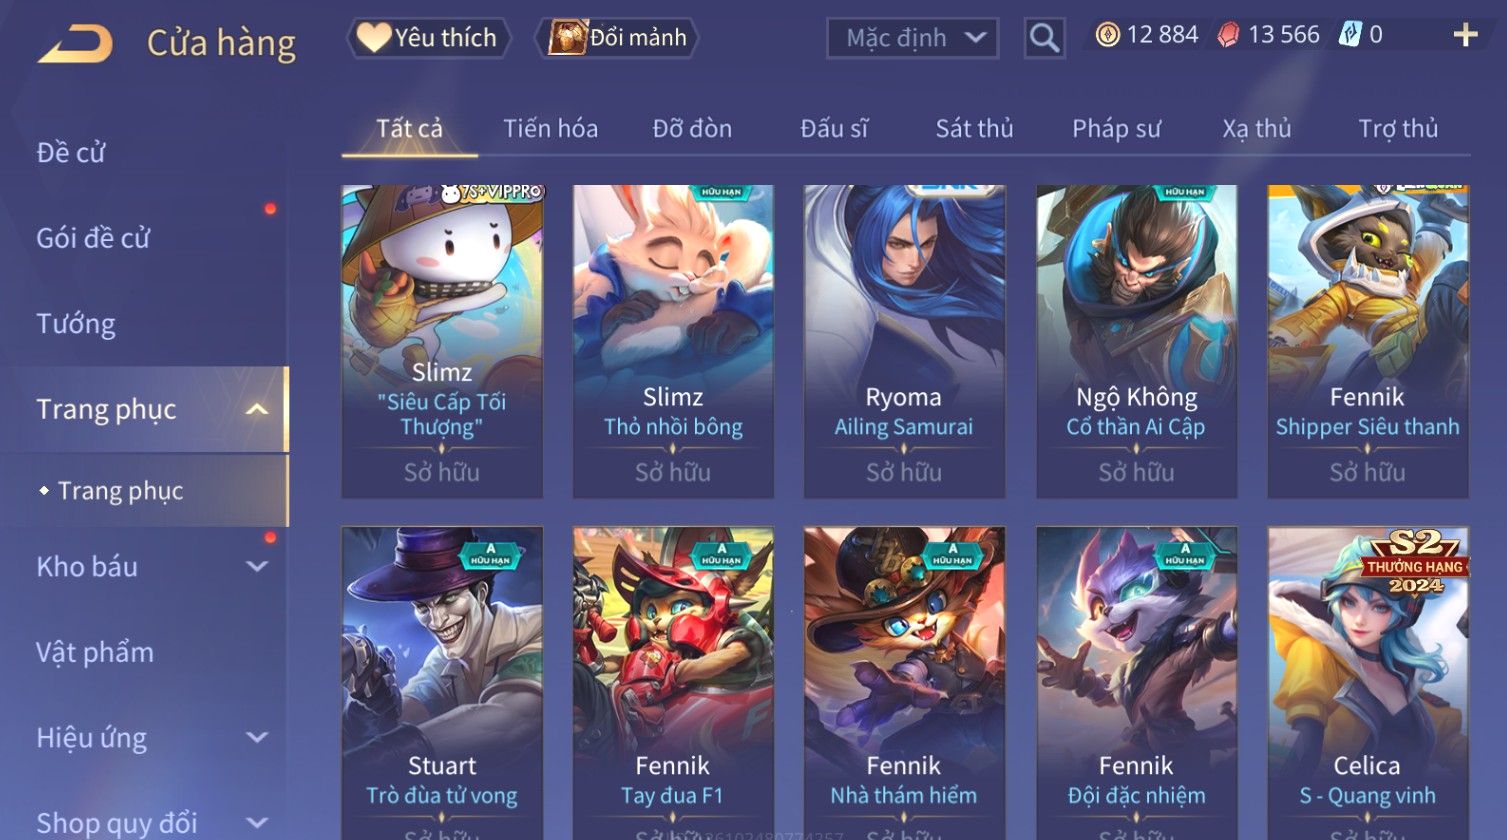Viewport: 1507px width, 840px height.
Task: Open the Tướng sidebar menu
Action: pyautogui.click(x=76, y=324)
